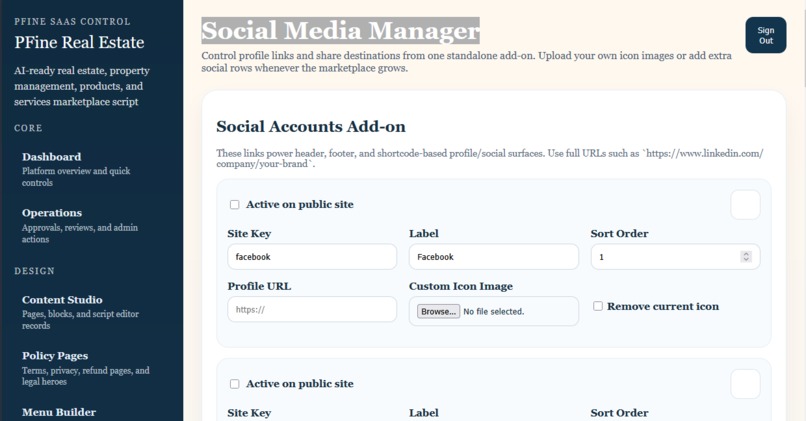Click Browse... to choose a custom icon
The image size is (806, 421).
tap(438, 312)
